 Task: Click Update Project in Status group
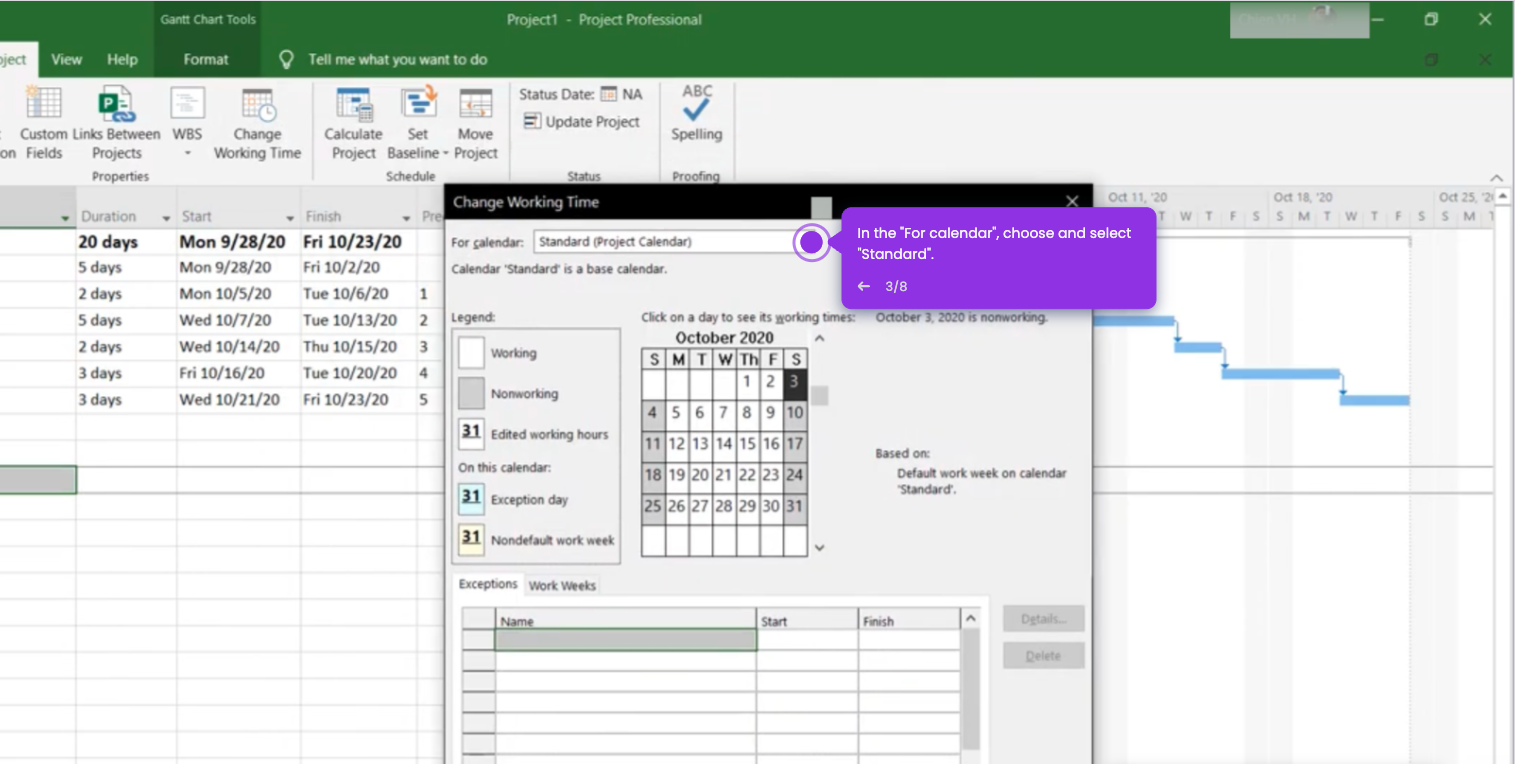(581, 121)
